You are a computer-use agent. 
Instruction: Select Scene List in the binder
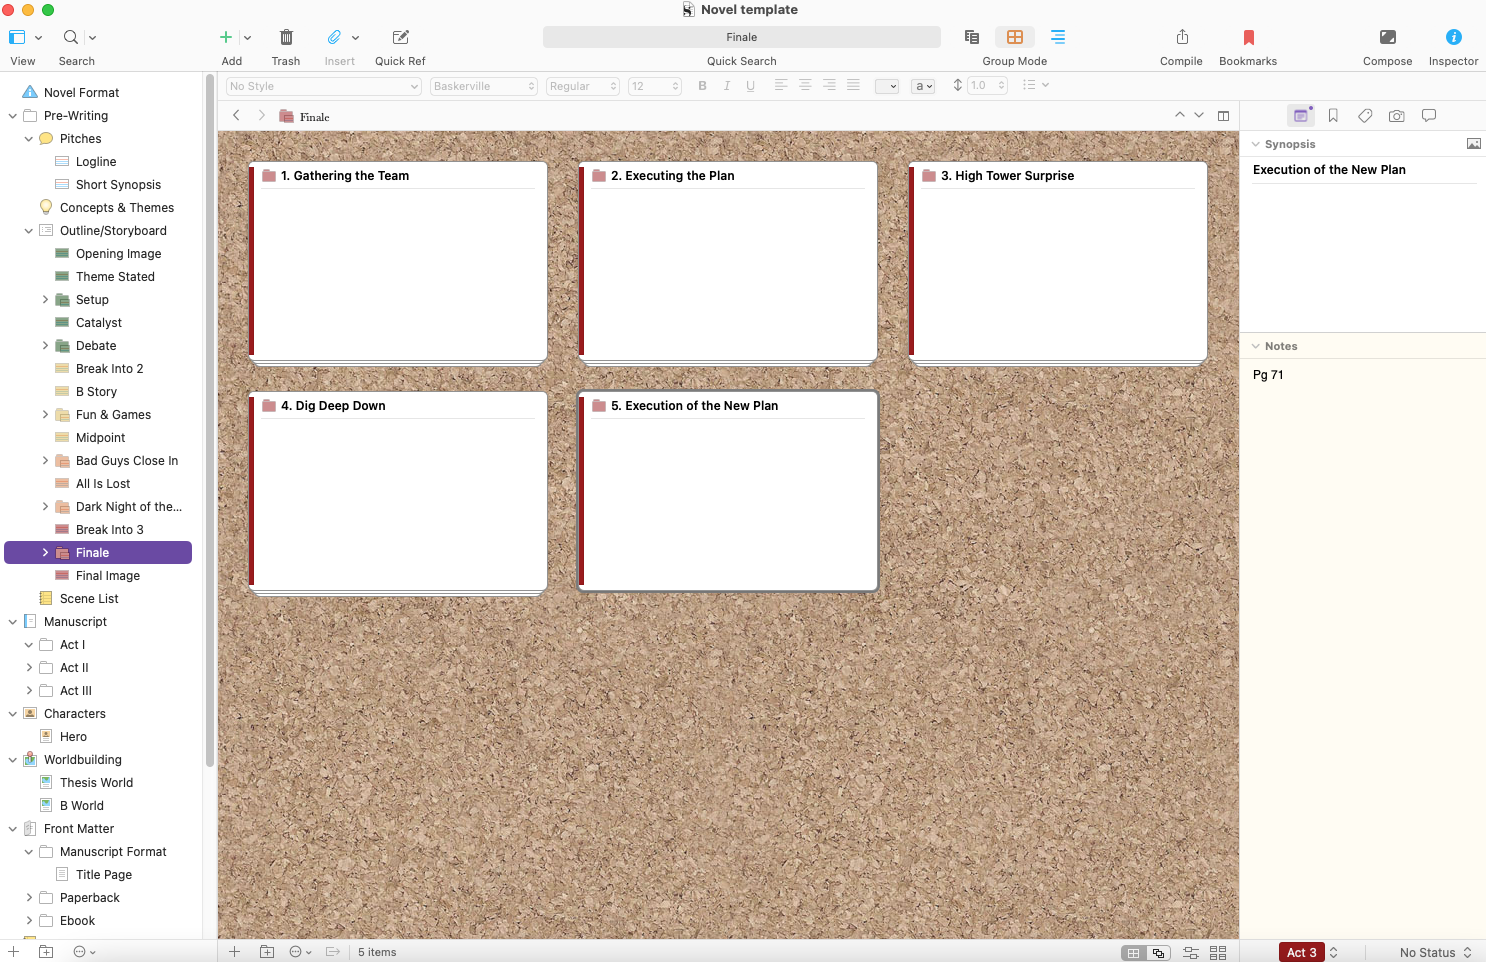pyautogui.click(x=89, y=599)
